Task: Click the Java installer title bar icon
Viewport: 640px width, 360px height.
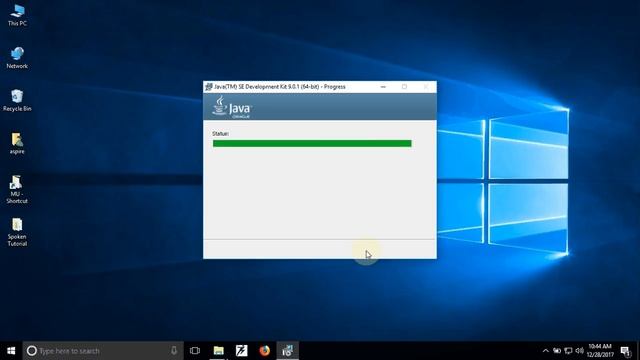Action: (209, 87)
